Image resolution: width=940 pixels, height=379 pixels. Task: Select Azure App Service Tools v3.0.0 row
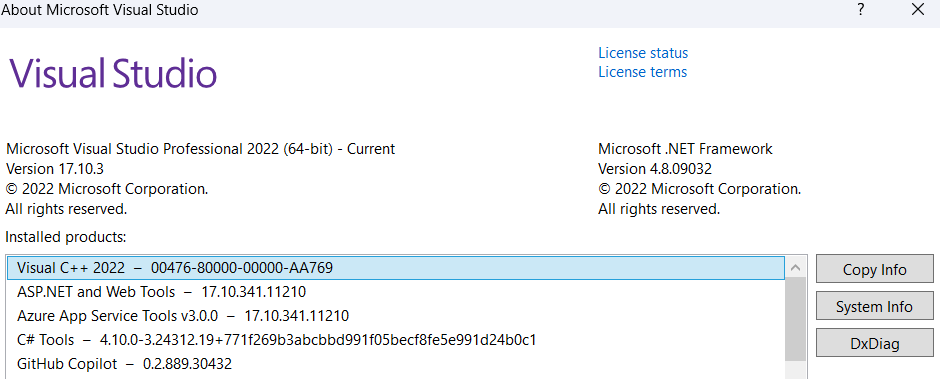(396, 316)
